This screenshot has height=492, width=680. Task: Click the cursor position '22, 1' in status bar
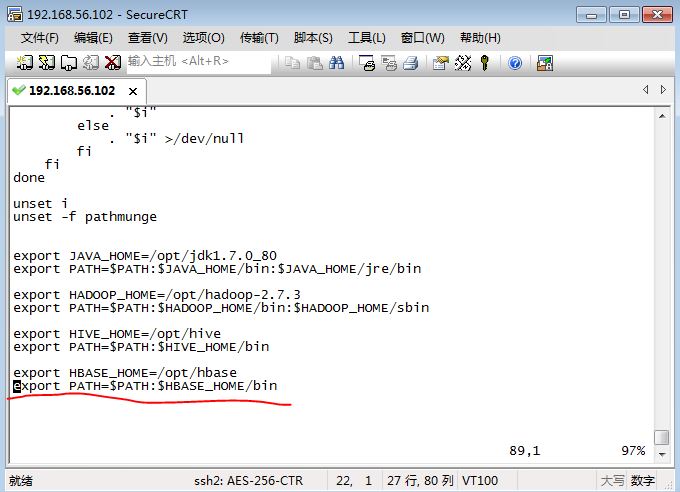point(354,481)
